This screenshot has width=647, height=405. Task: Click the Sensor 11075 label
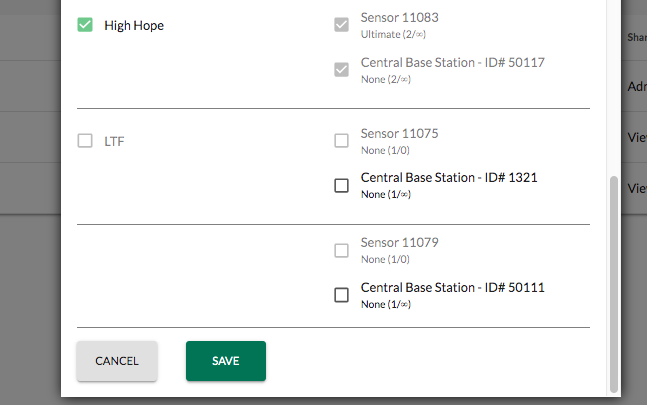click(399, 133)
